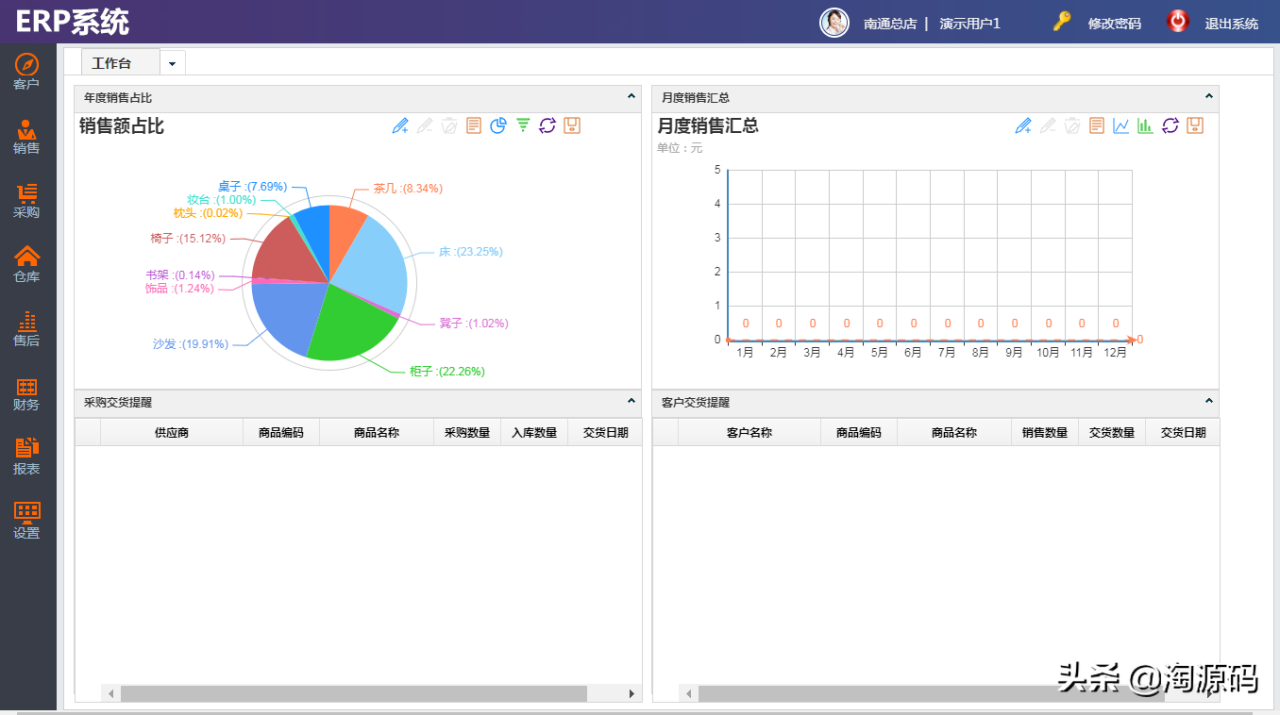
Task: Switch 月度销售汇总 chart to line type
Action: (1121, 125)
